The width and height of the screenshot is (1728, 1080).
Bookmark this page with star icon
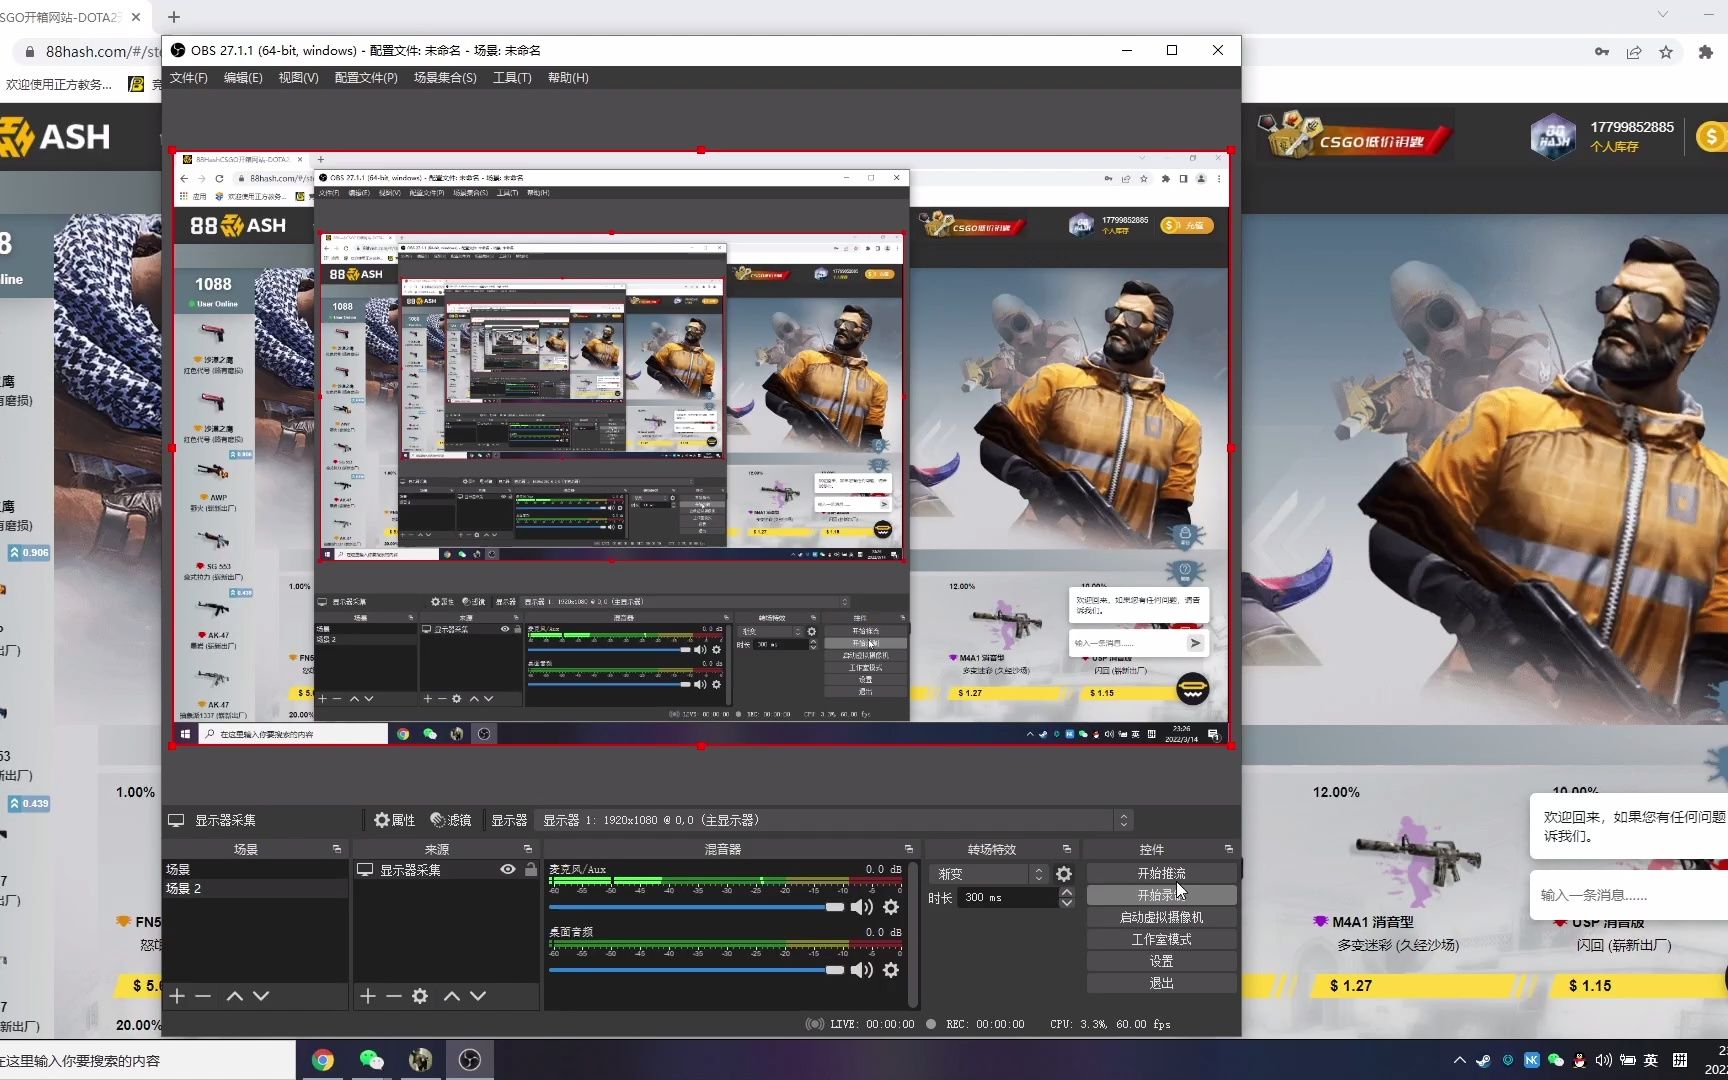[x=1666, y=52]
